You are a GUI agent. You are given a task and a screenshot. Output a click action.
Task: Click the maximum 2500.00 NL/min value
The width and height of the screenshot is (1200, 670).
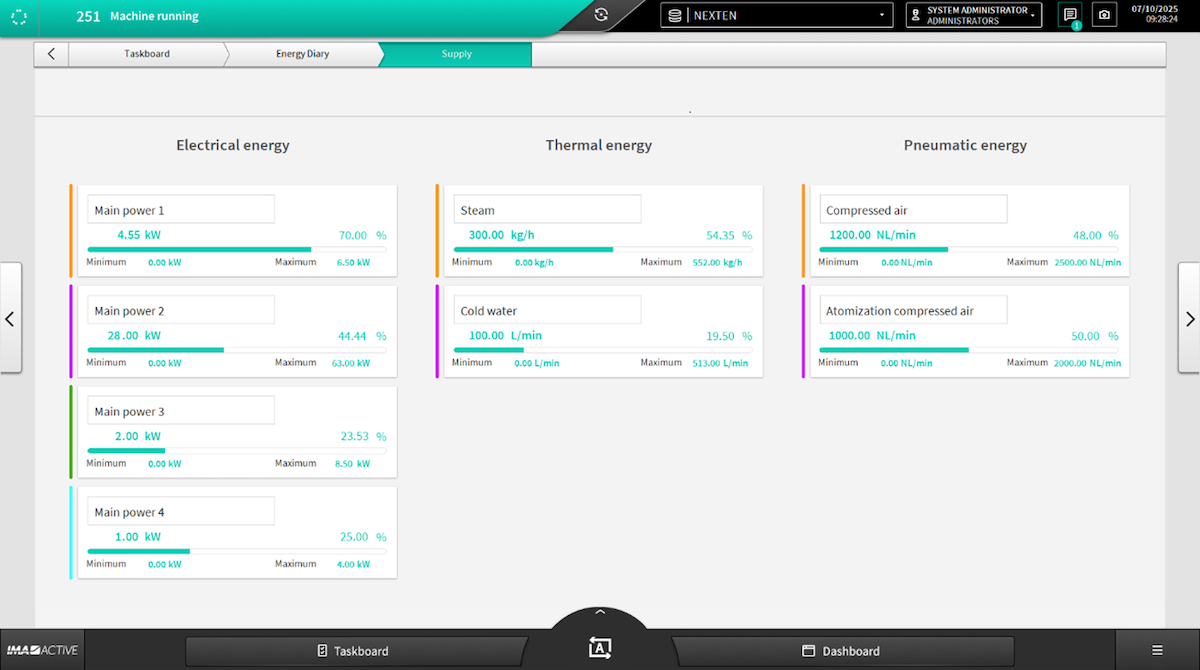click(1088, 263)
